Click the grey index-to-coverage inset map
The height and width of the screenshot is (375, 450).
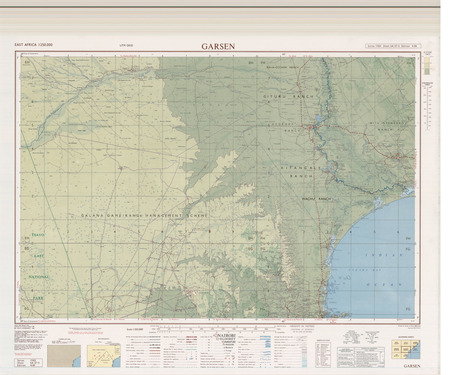point(64,356)
